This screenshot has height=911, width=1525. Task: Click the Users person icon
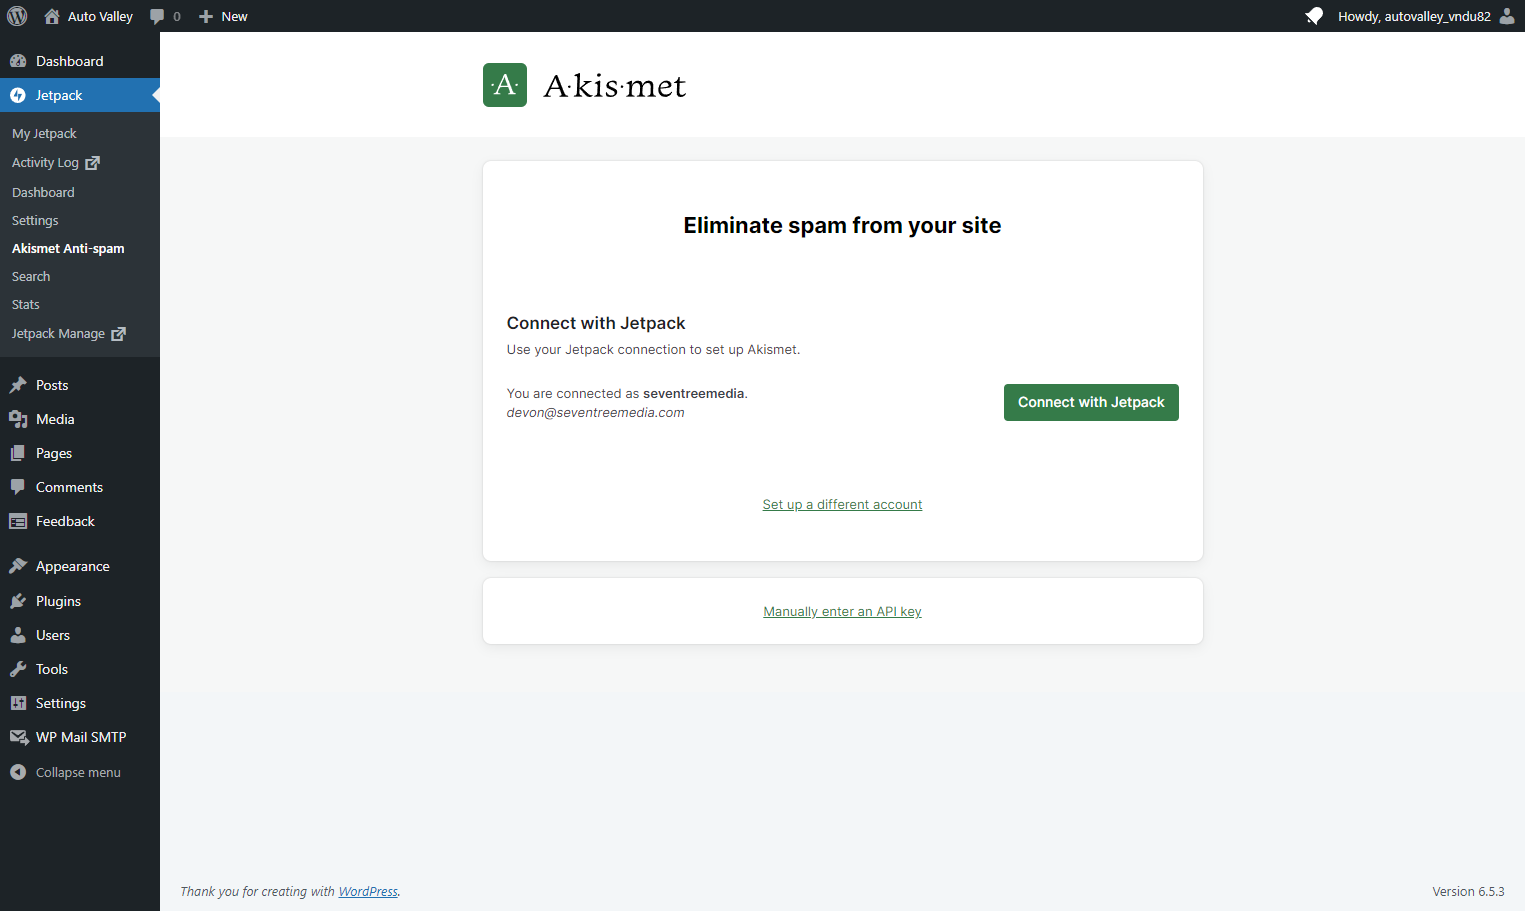tap(18, 635)
